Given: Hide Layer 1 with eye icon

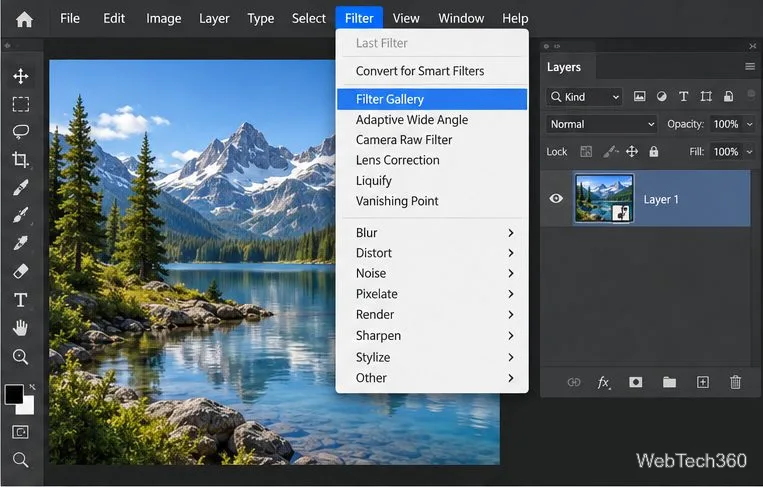Looking at the screenshot, I should point(556,198).
